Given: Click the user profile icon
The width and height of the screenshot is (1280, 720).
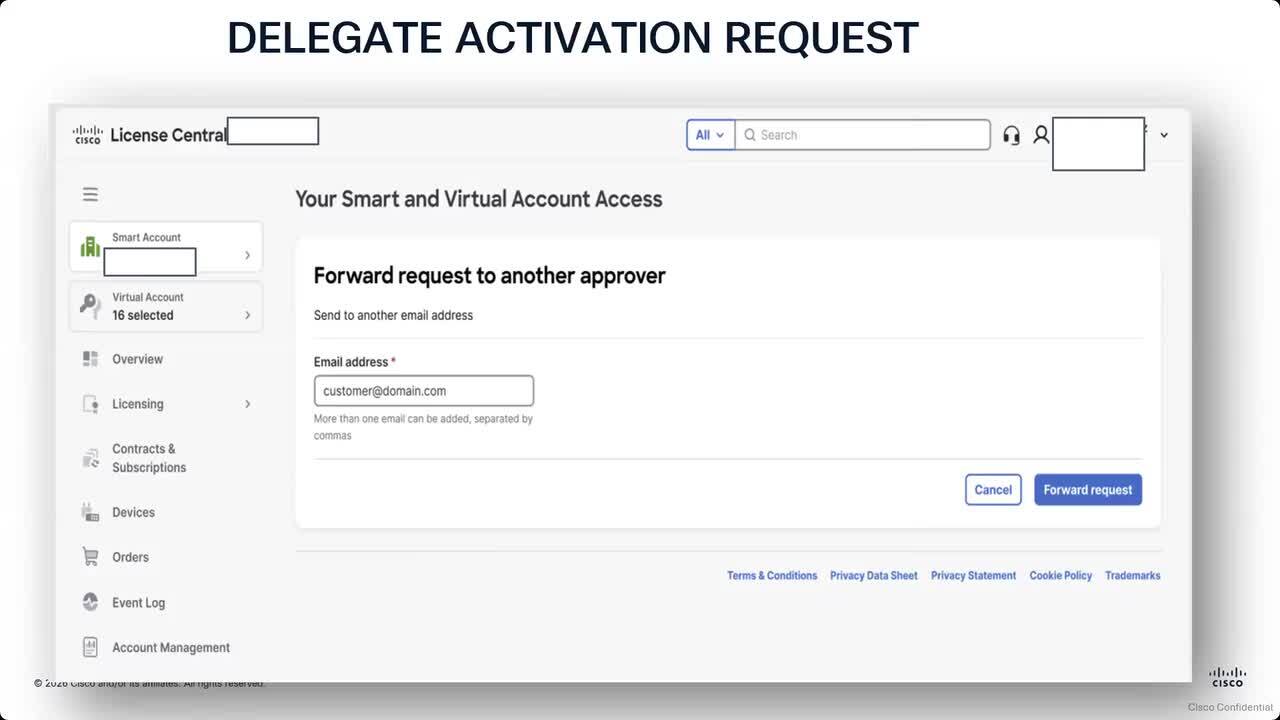Looking at the screenshot, I should [x=1041, y=134].
